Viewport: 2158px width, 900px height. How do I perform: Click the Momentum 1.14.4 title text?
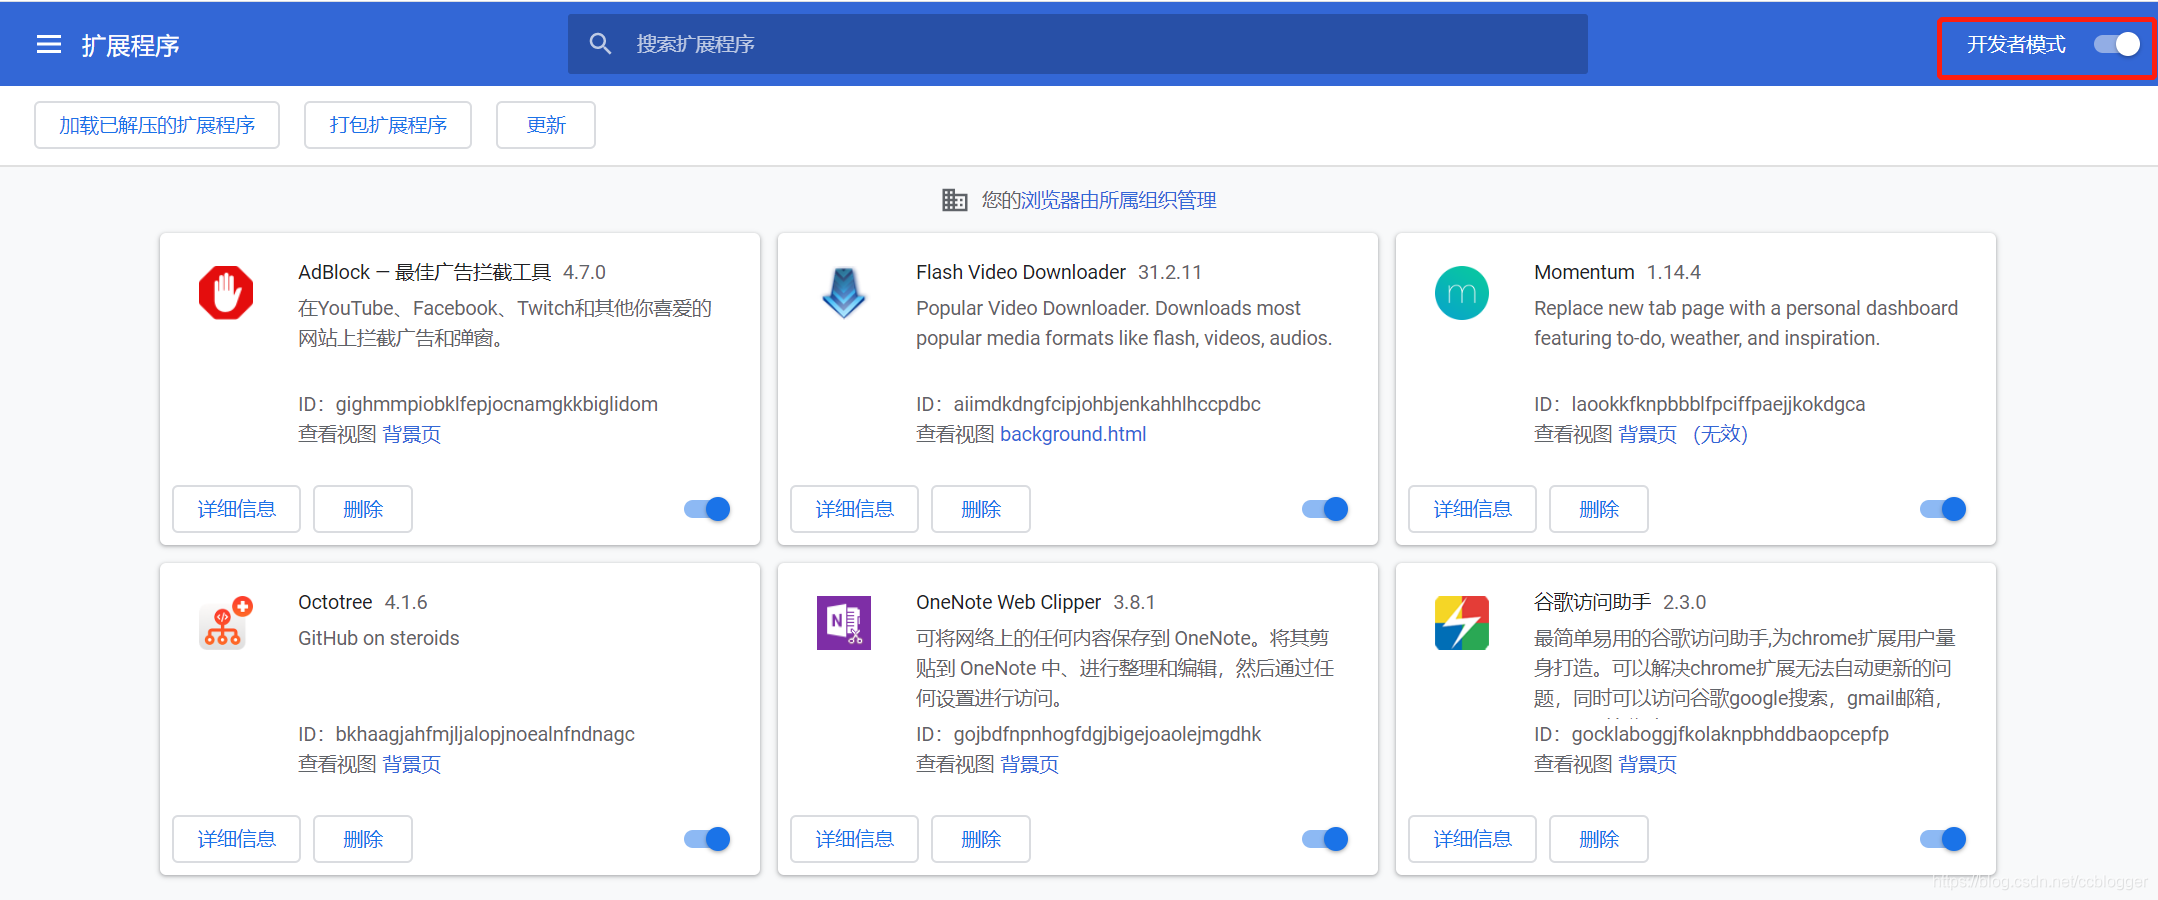coord(1617,272)
